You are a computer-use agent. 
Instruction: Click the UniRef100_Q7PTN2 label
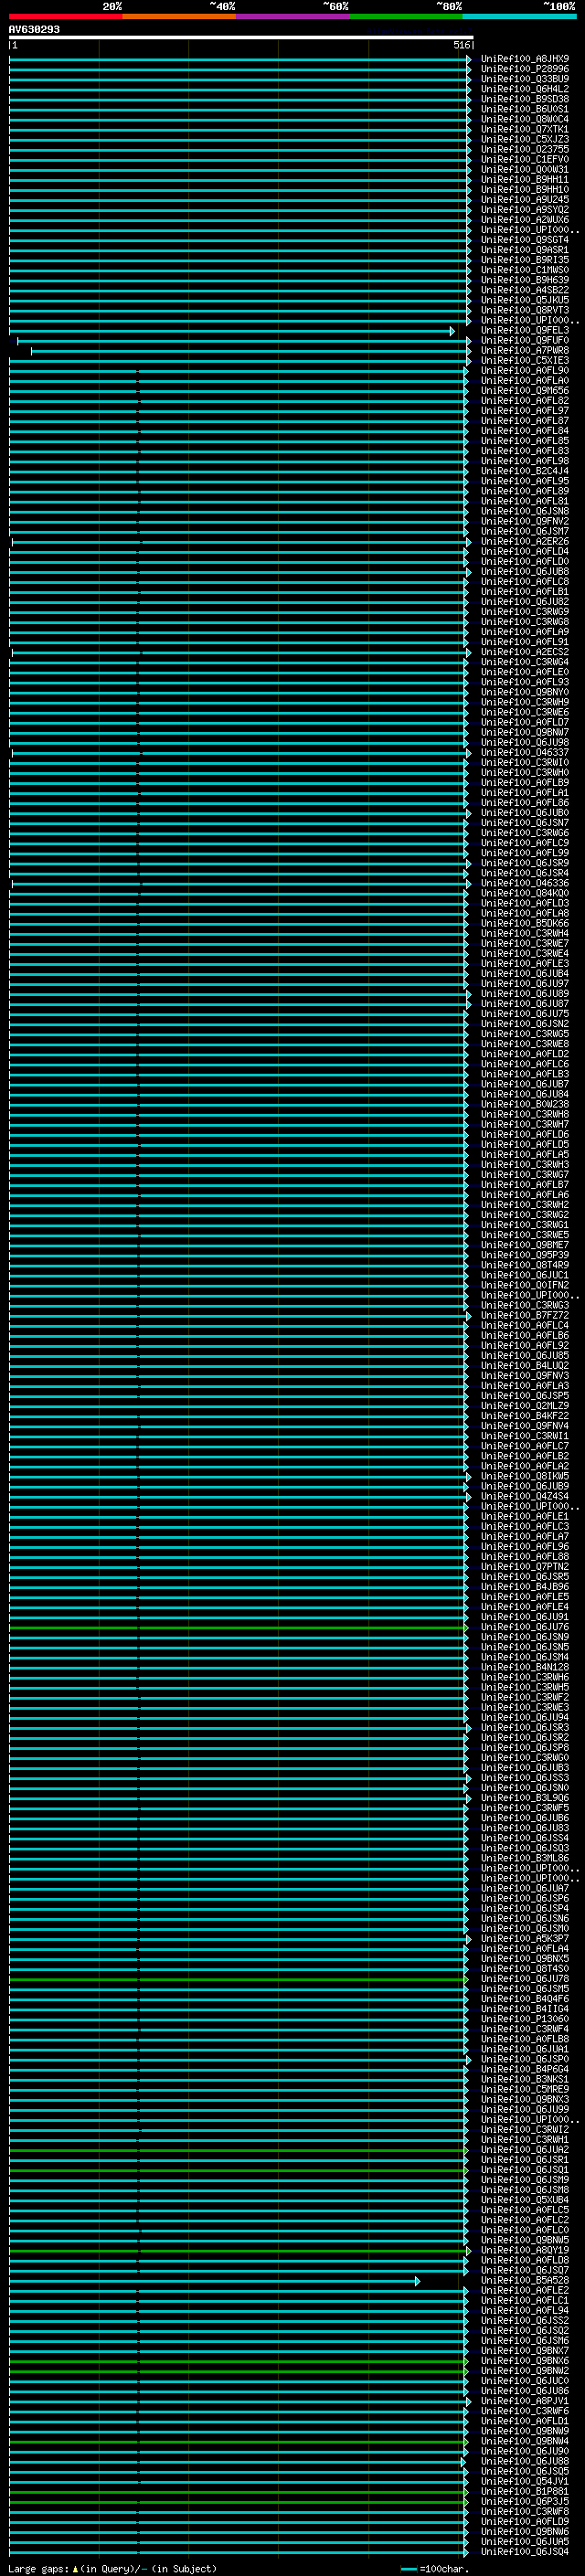point(525,1567)
